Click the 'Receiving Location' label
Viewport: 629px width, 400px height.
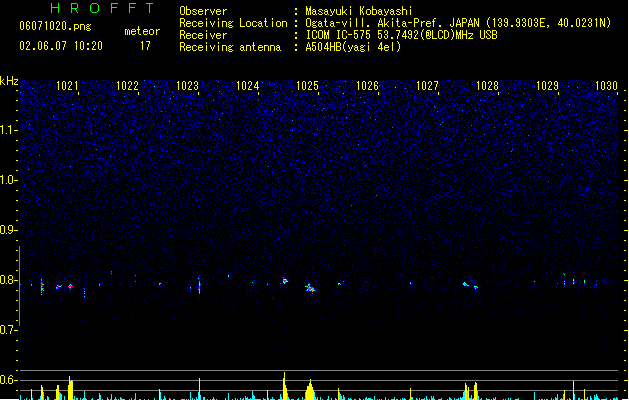pyautogui.click(x=233, y=23)
